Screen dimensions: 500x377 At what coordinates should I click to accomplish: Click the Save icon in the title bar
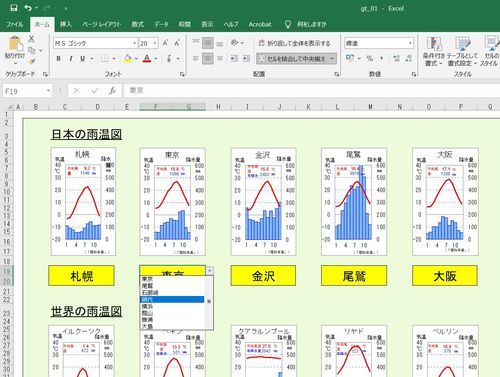coord(14,8)
